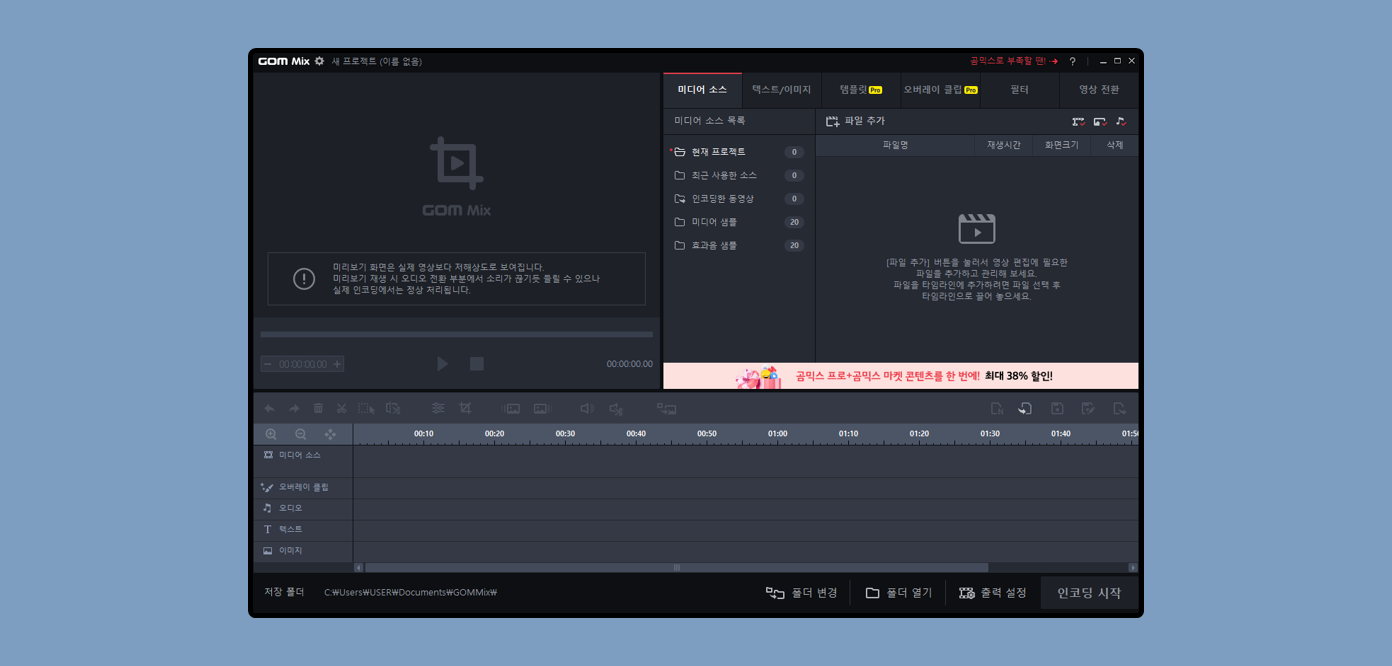Select 최근 사용한 소스 folder
The image size is (1392, 666).
[738, 175]
